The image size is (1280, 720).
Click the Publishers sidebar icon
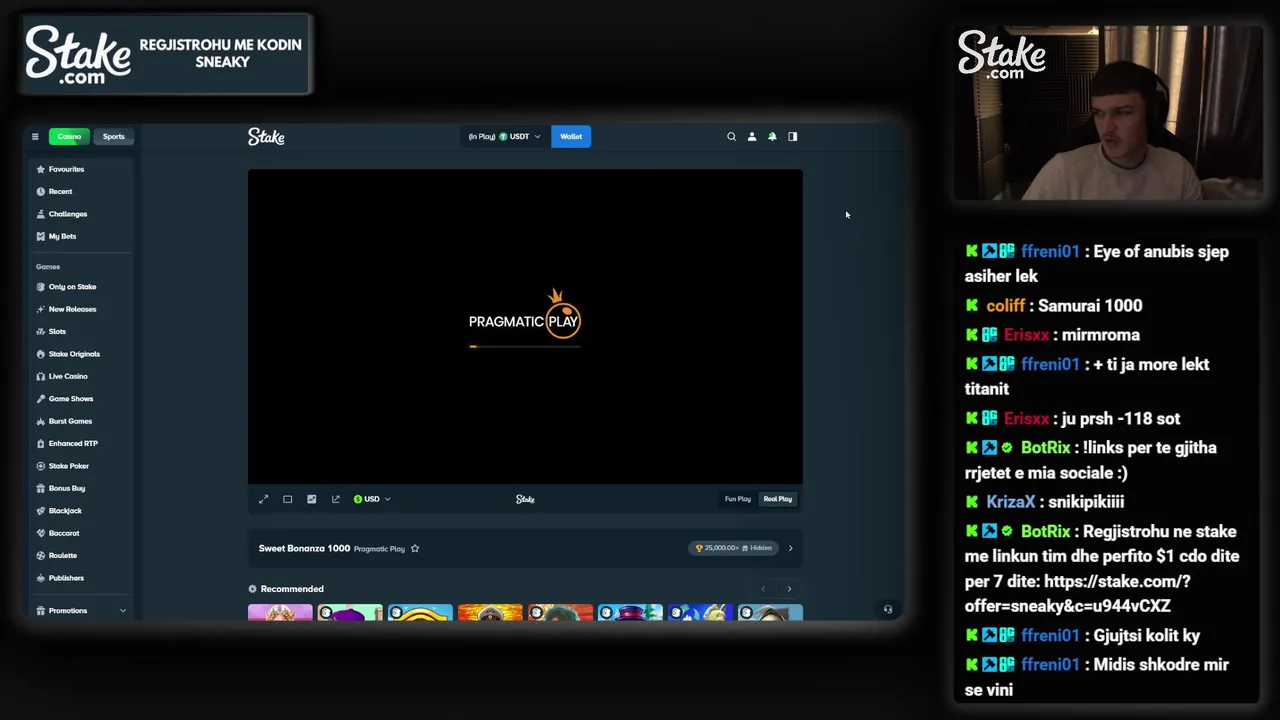tap(41, 578)
